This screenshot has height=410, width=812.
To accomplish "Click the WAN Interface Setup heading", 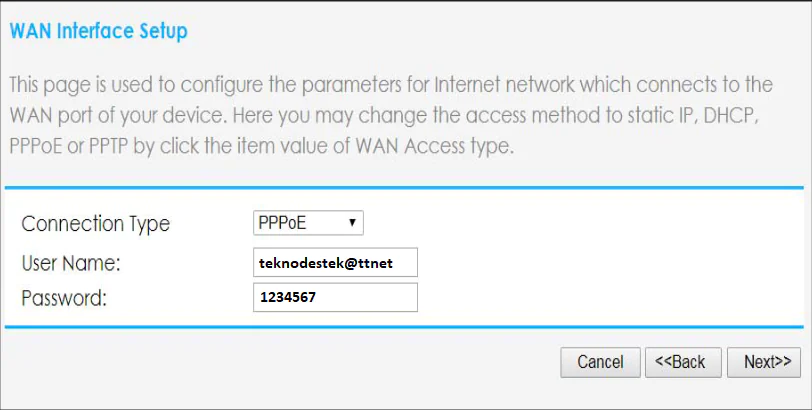I will tap(98, 31).
